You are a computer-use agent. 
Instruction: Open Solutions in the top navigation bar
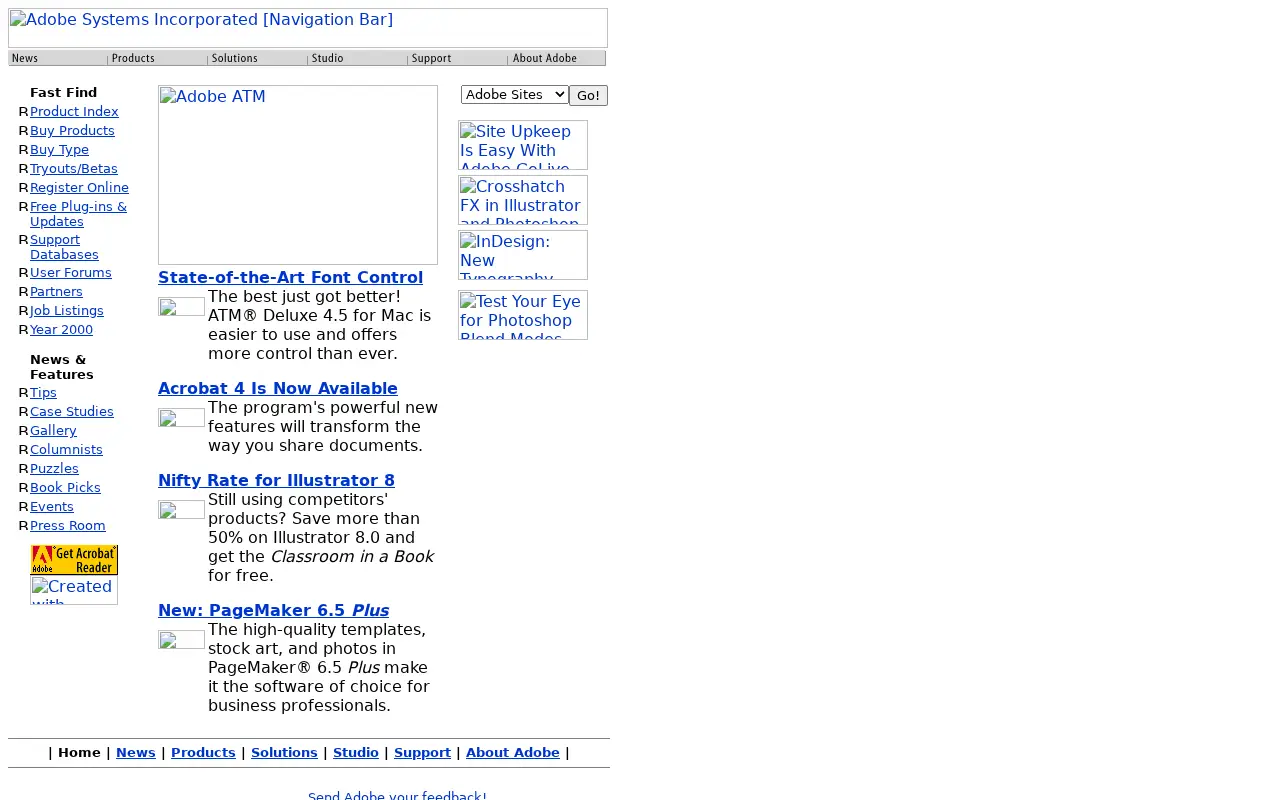(x=258, y=59)
